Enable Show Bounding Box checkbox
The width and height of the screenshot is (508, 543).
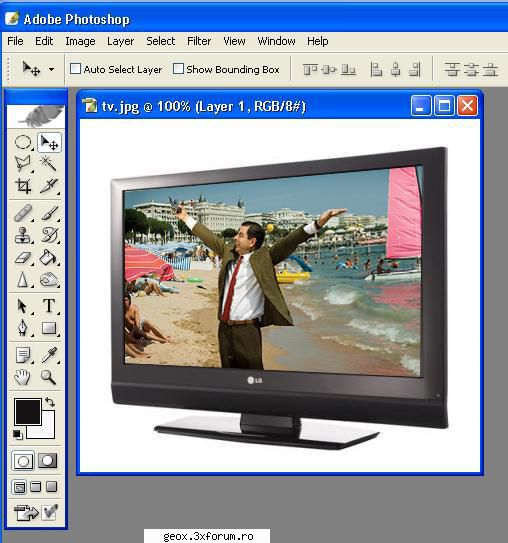pos(178,69)
